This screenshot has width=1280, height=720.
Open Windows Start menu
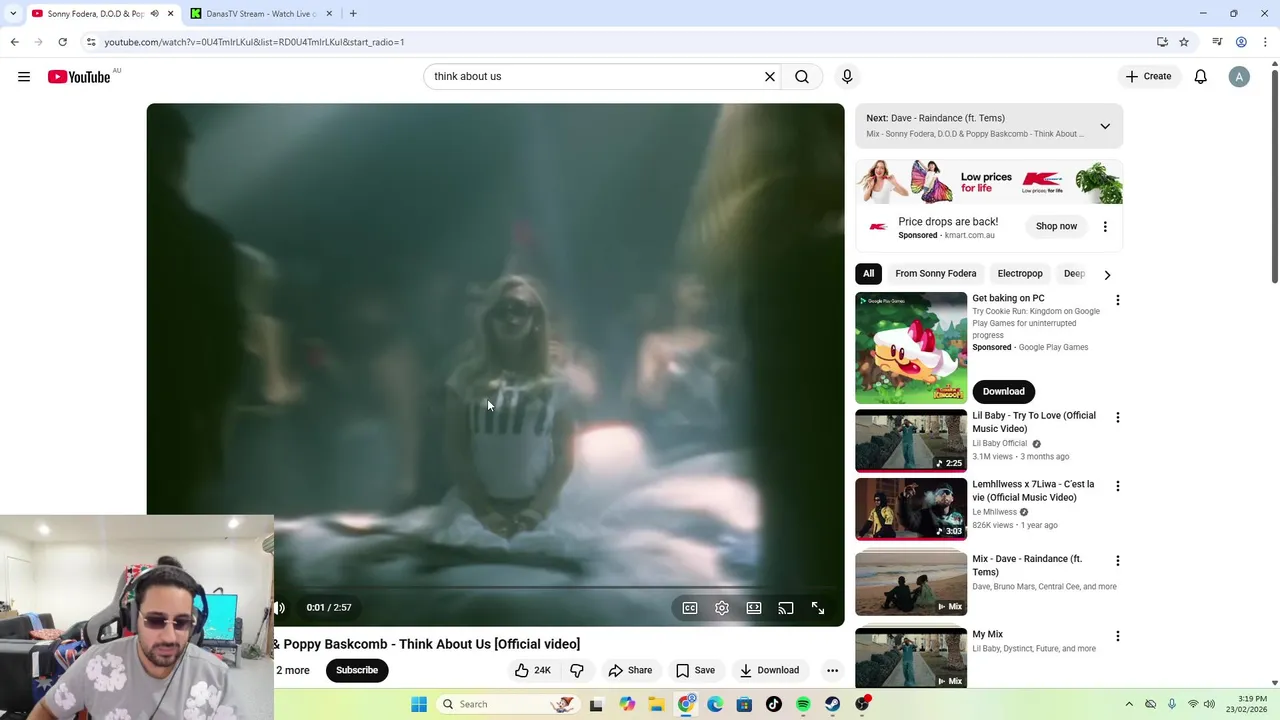coord(419,704)
